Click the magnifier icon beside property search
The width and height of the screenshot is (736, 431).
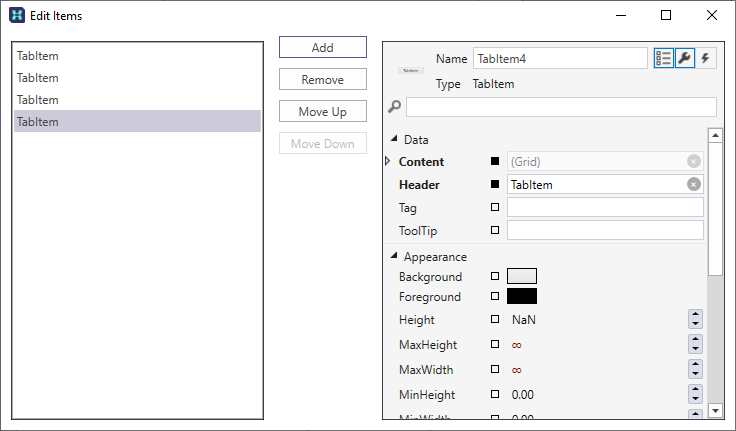(395, 107)
